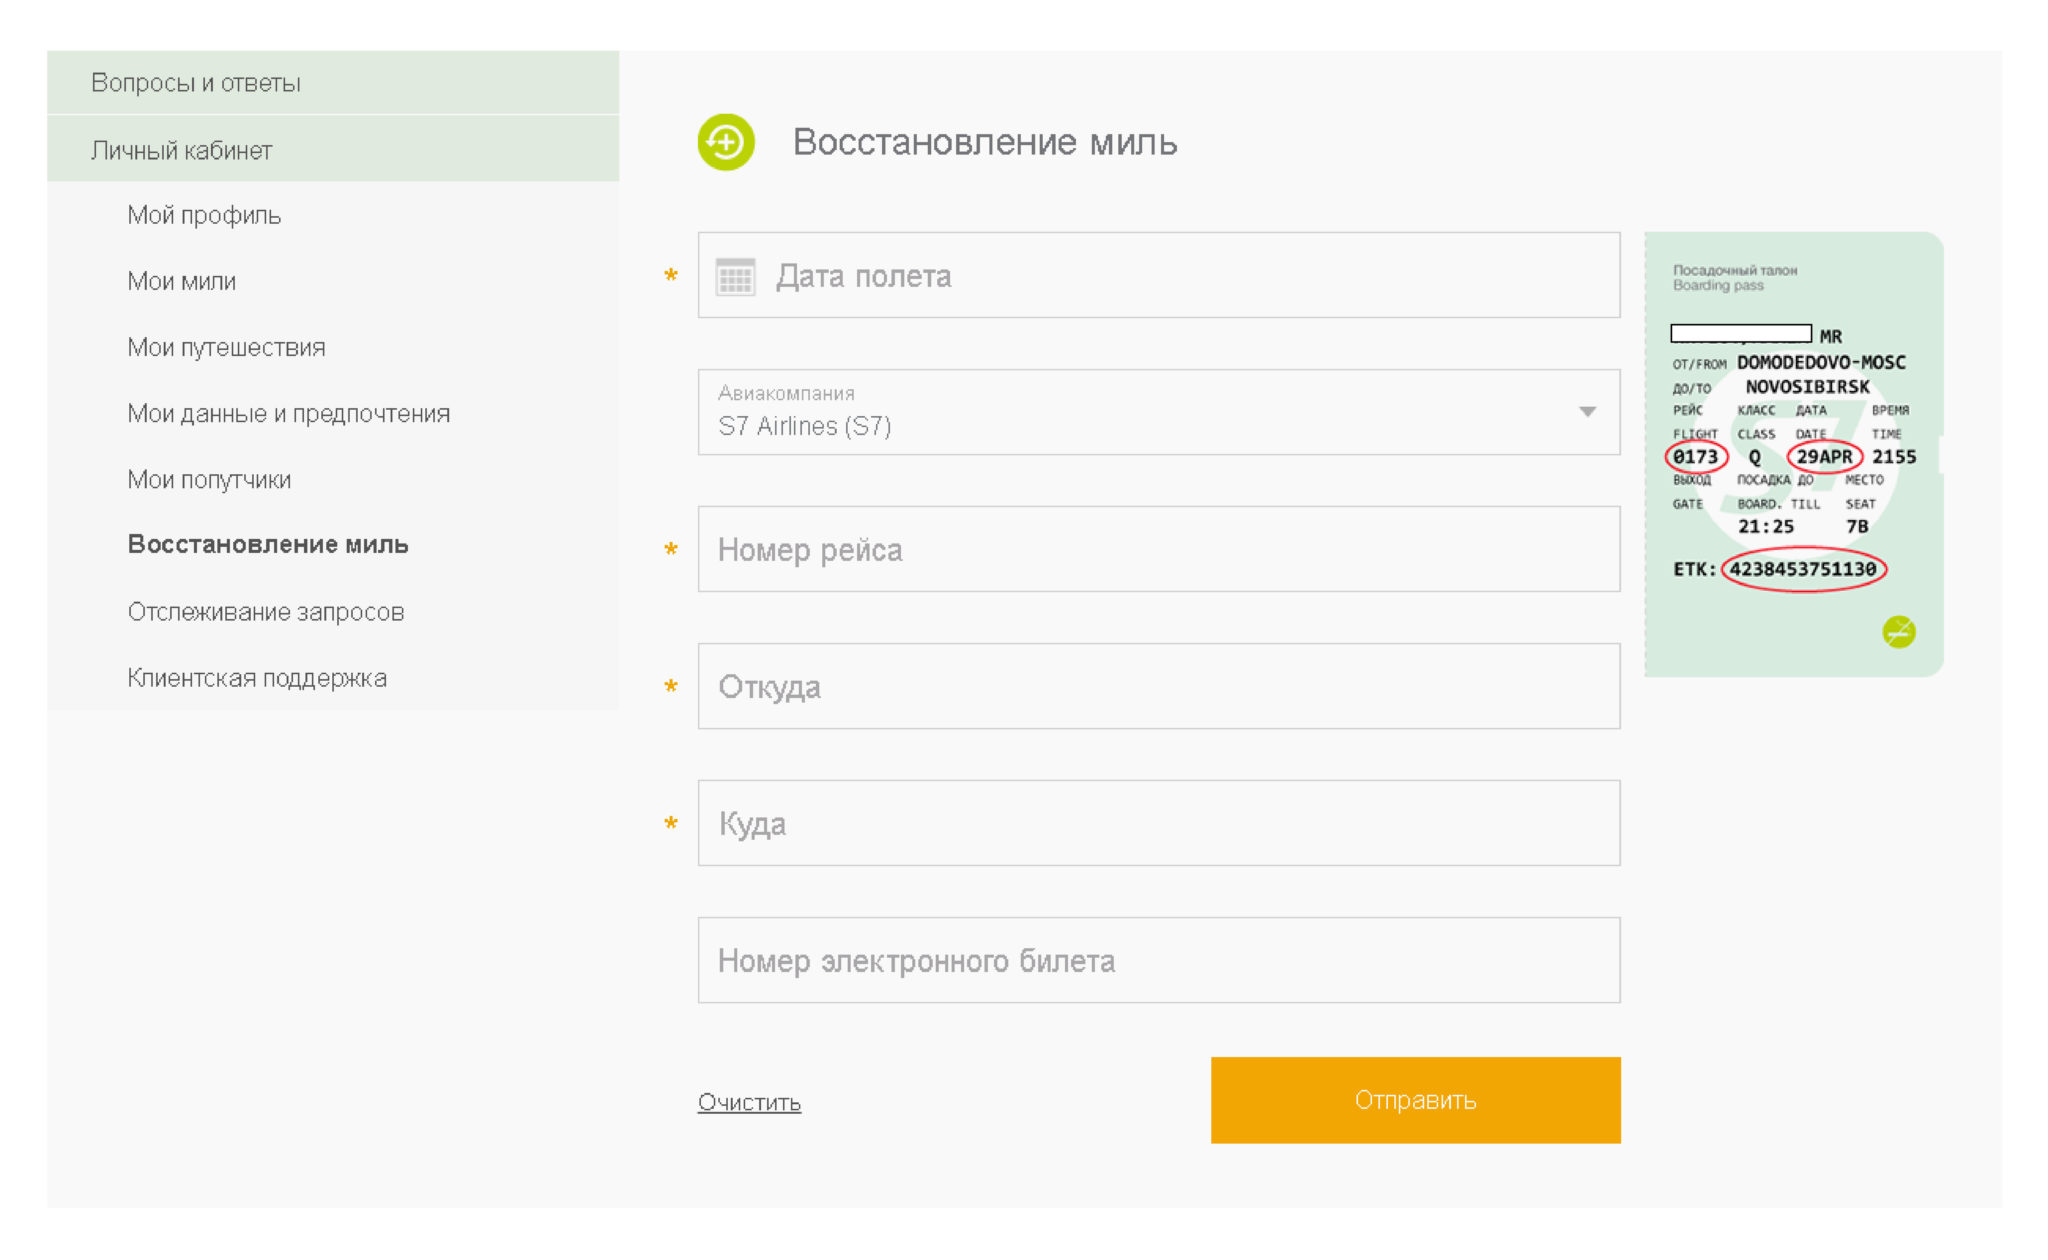This screenshot has width=2048, height=1260.
Task: Click the boarding pass sample image
Action: click(x=1794, y=454)
